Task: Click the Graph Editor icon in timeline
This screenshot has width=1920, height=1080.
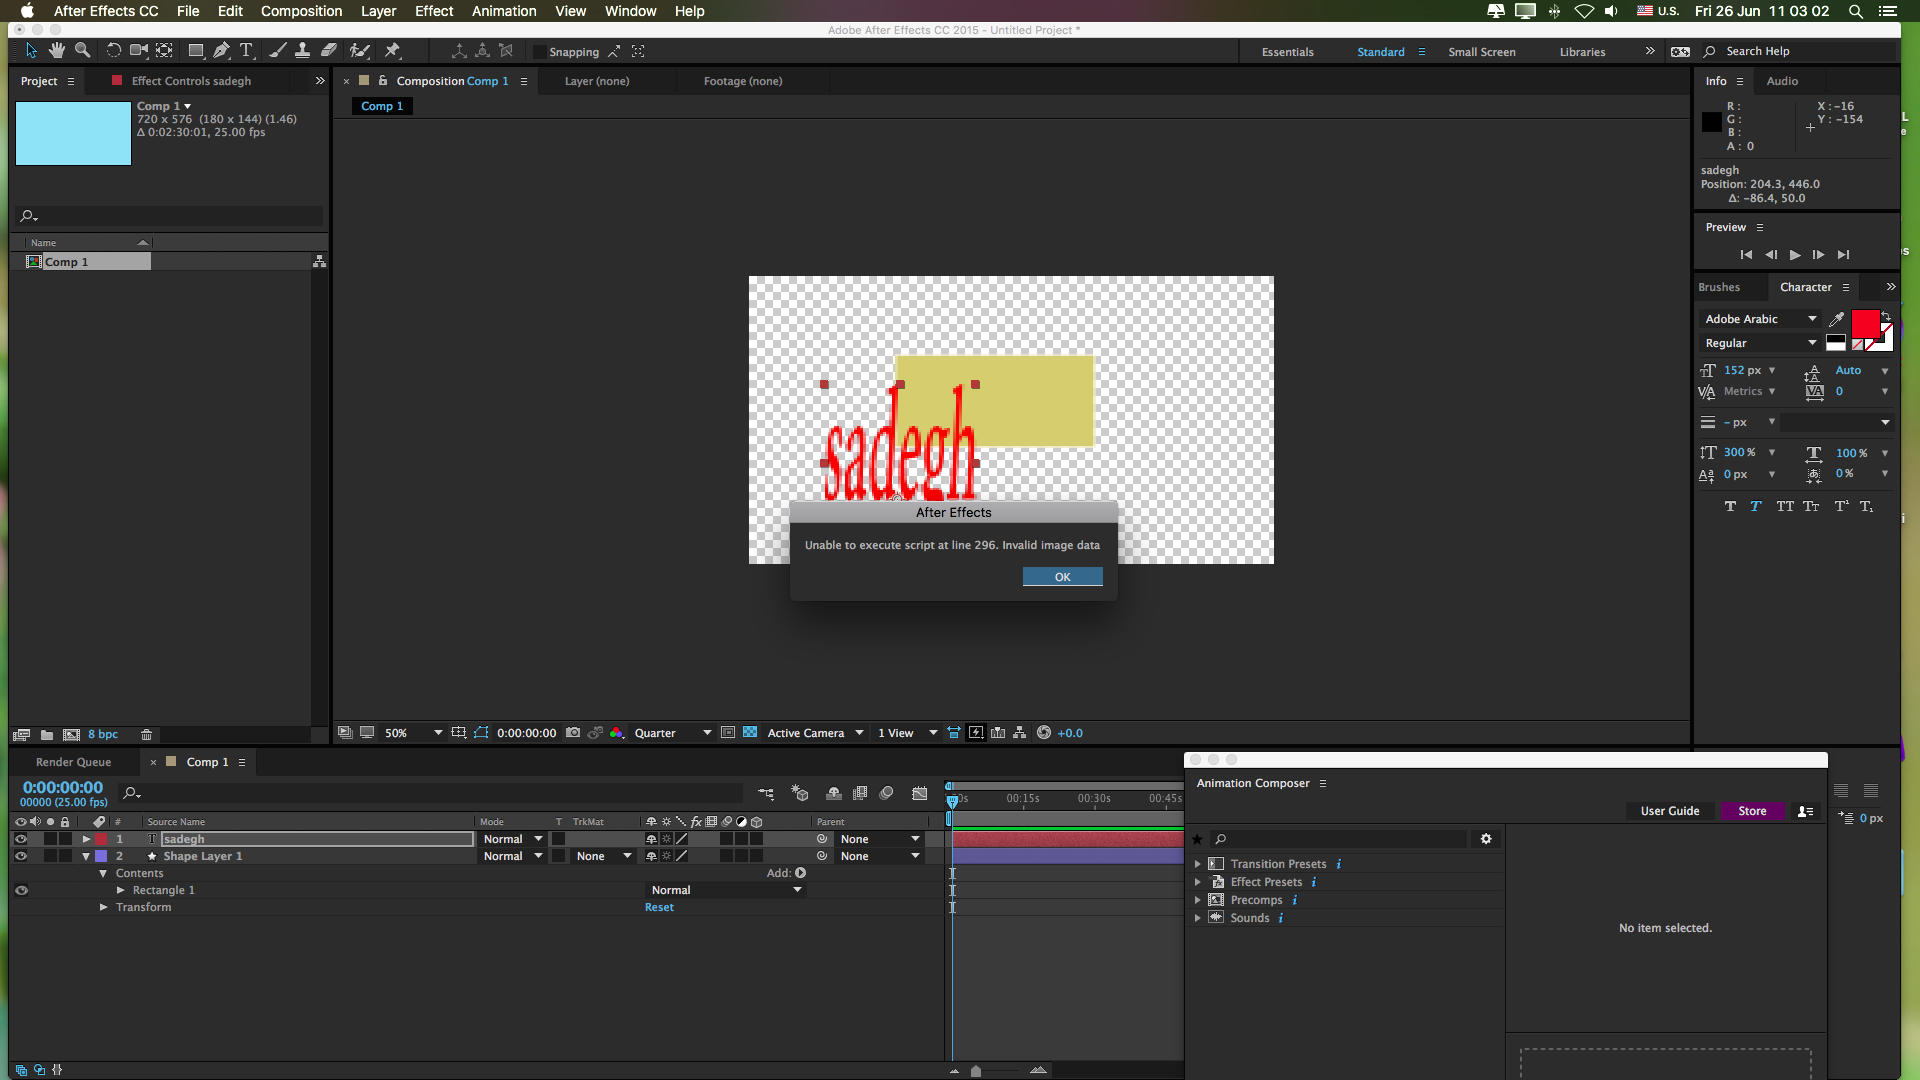Action: point(924,793)
